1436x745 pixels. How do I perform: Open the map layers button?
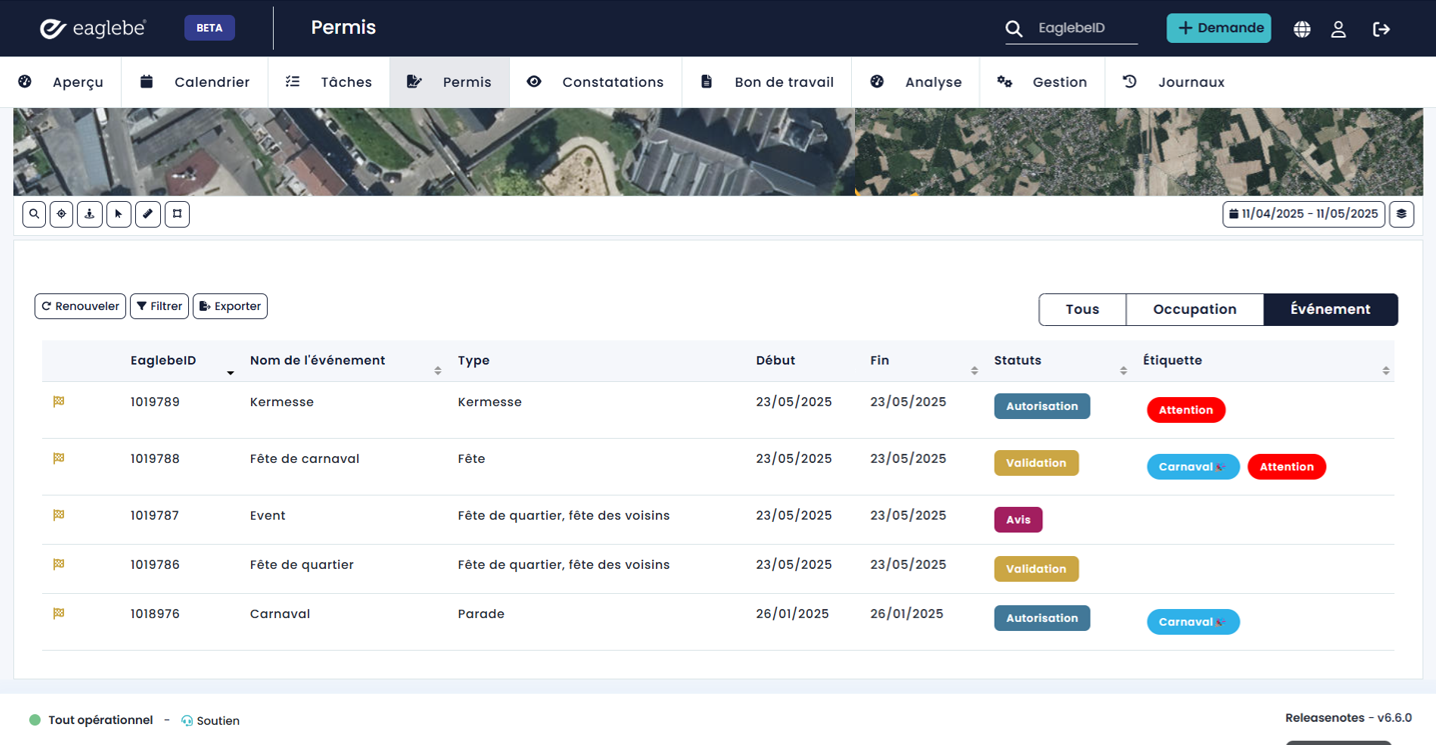coord(1402,214)
